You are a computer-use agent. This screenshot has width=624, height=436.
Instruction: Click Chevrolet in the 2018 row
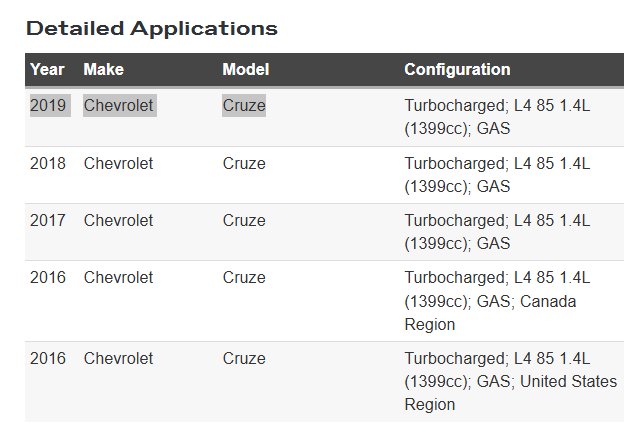[x=119, y=163]
